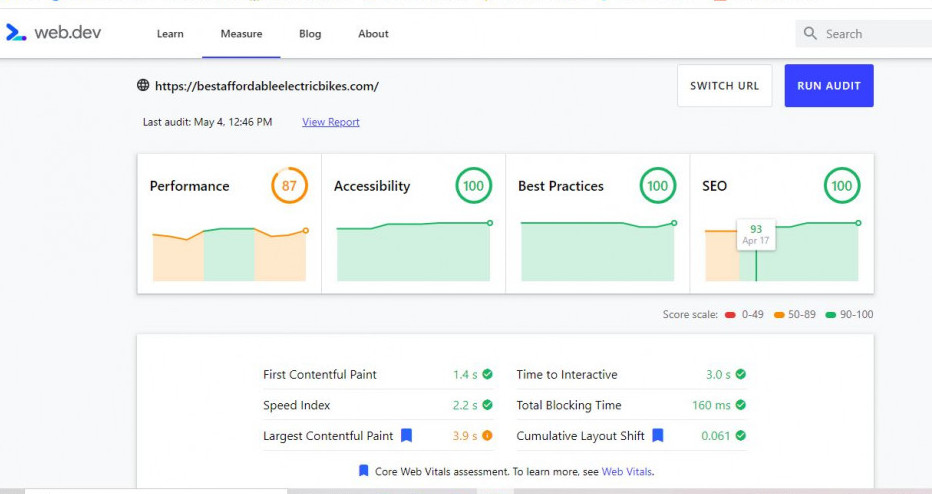Open the Learn menu item
Image resolution: width=932 pixels, height=494 pixels.
[170, 34]
